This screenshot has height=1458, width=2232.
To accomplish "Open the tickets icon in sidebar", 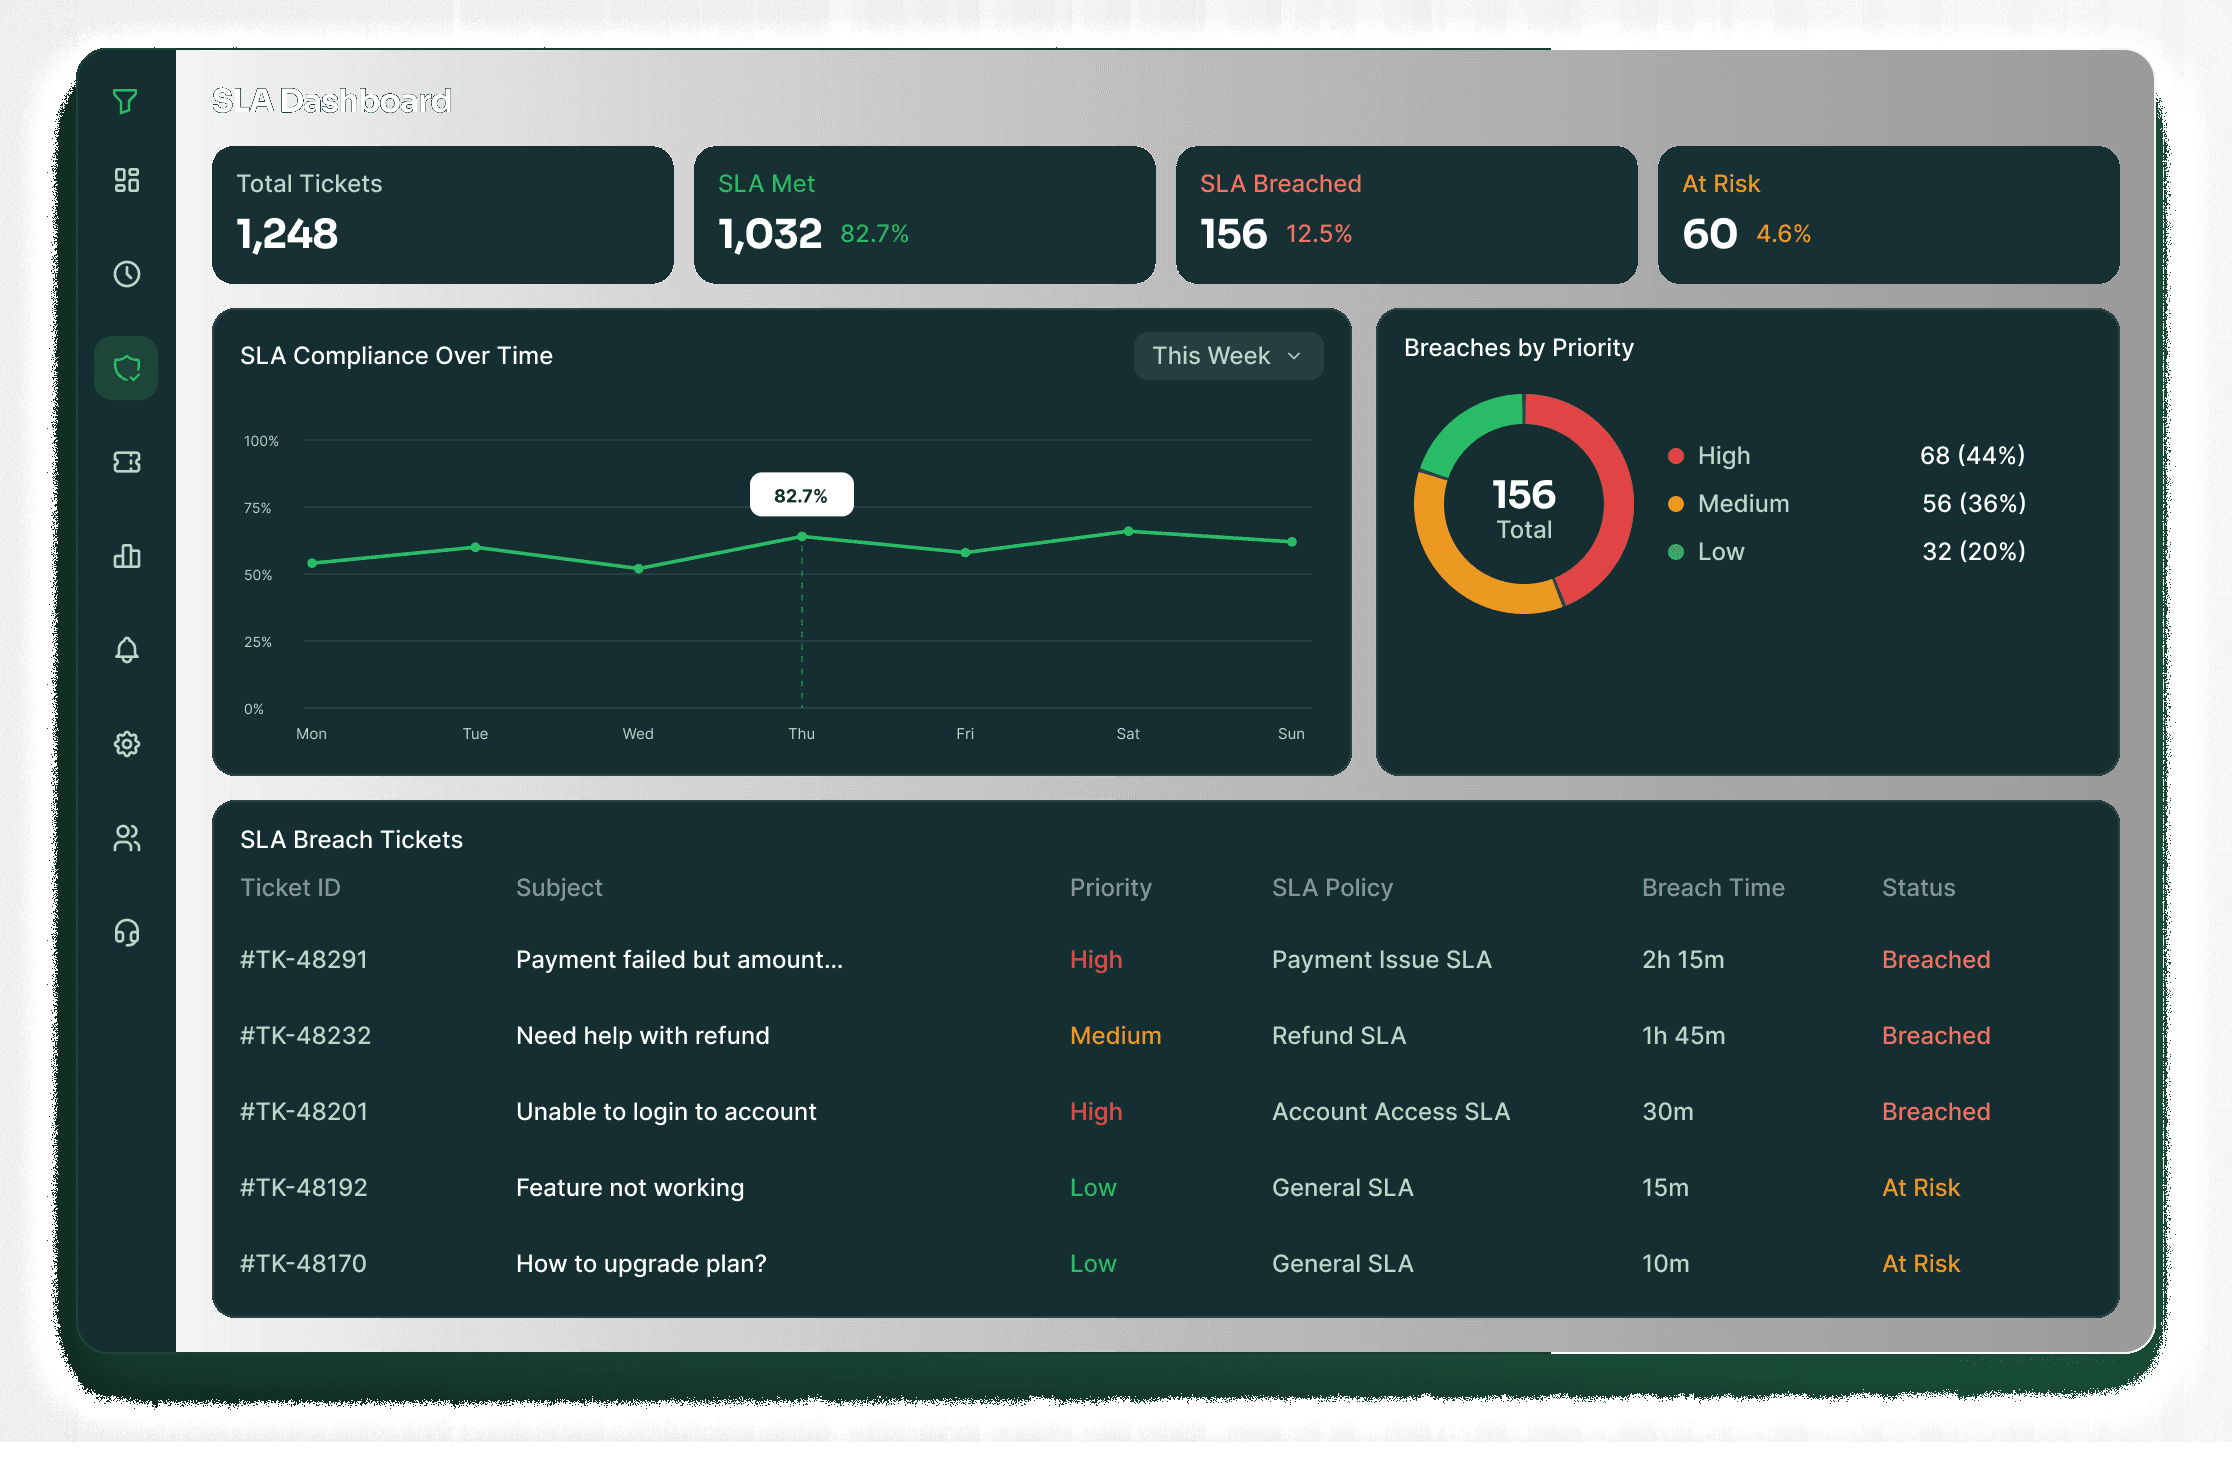I will tap(126, 462).
